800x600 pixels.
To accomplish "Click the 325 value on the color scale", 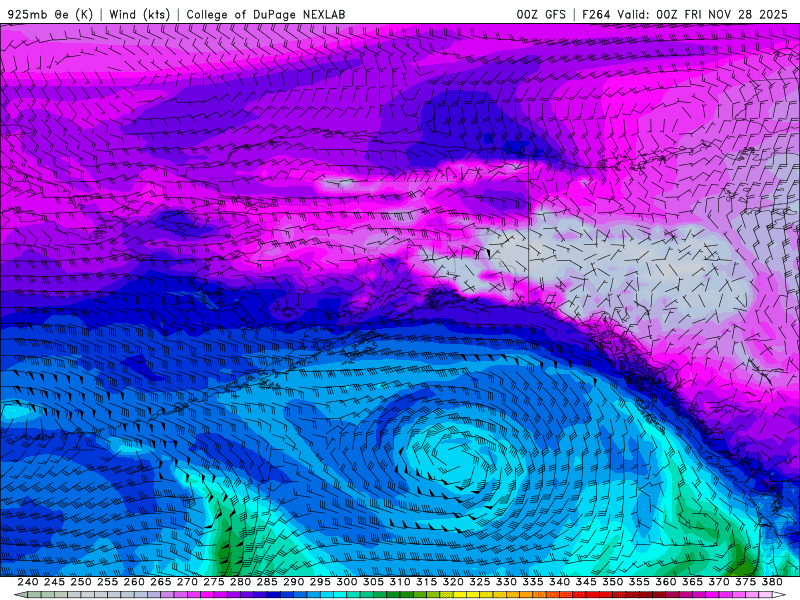I will tap(479, 582).
